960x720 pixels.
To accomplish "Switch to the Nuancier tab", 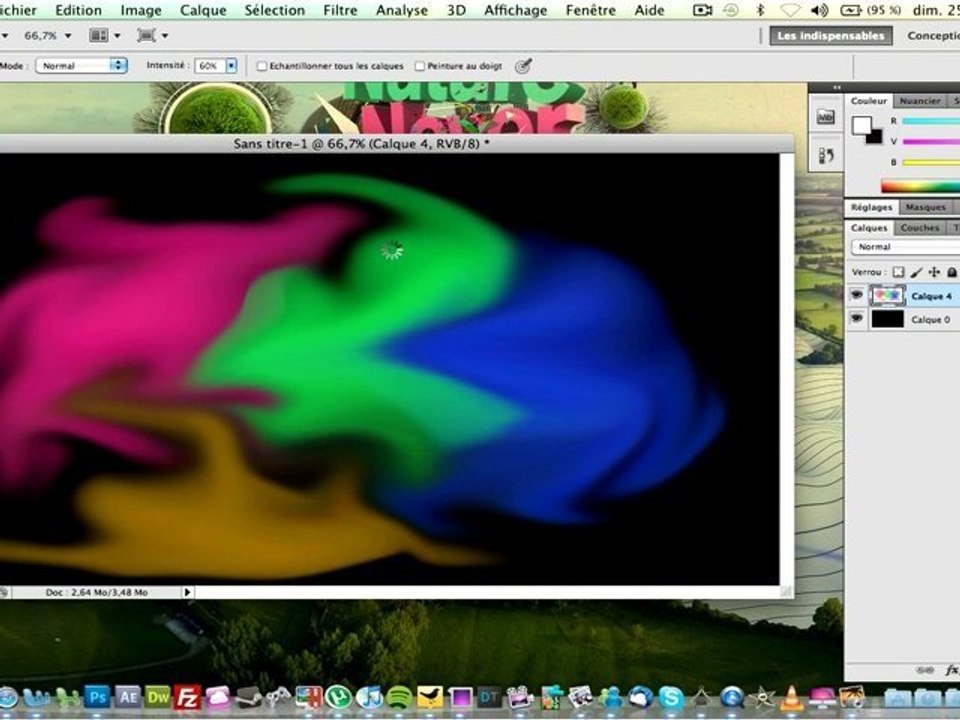I will coord(920,101).
